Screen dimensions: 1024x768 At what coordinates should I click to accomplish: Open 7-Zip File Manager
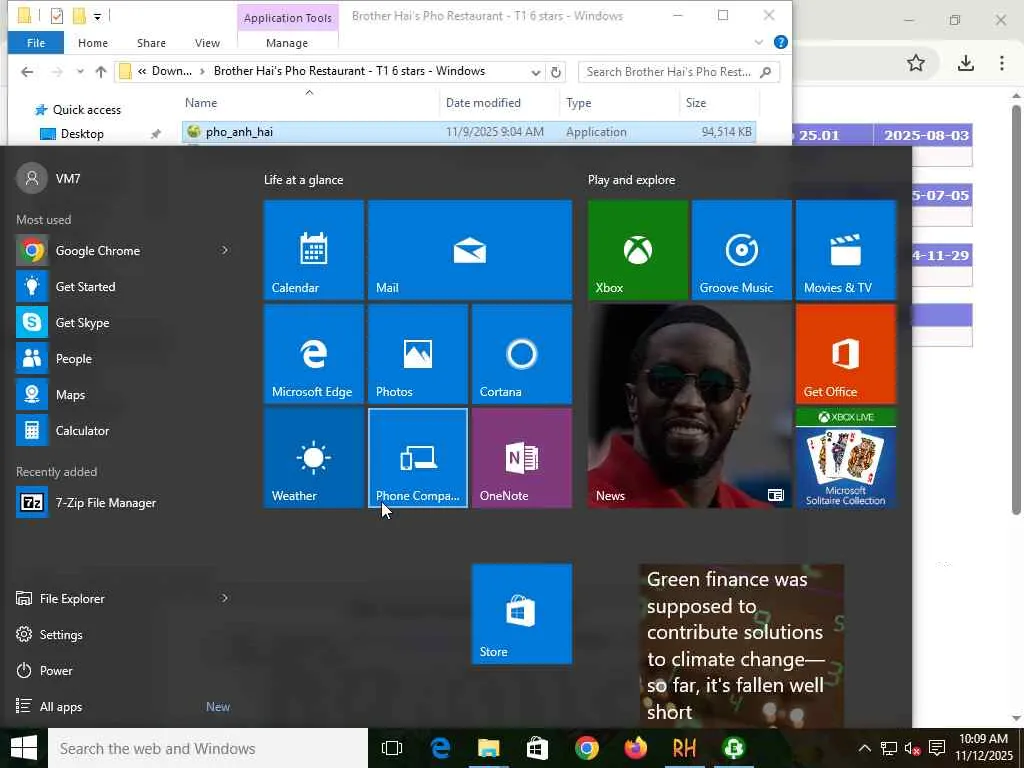point(104,503)
